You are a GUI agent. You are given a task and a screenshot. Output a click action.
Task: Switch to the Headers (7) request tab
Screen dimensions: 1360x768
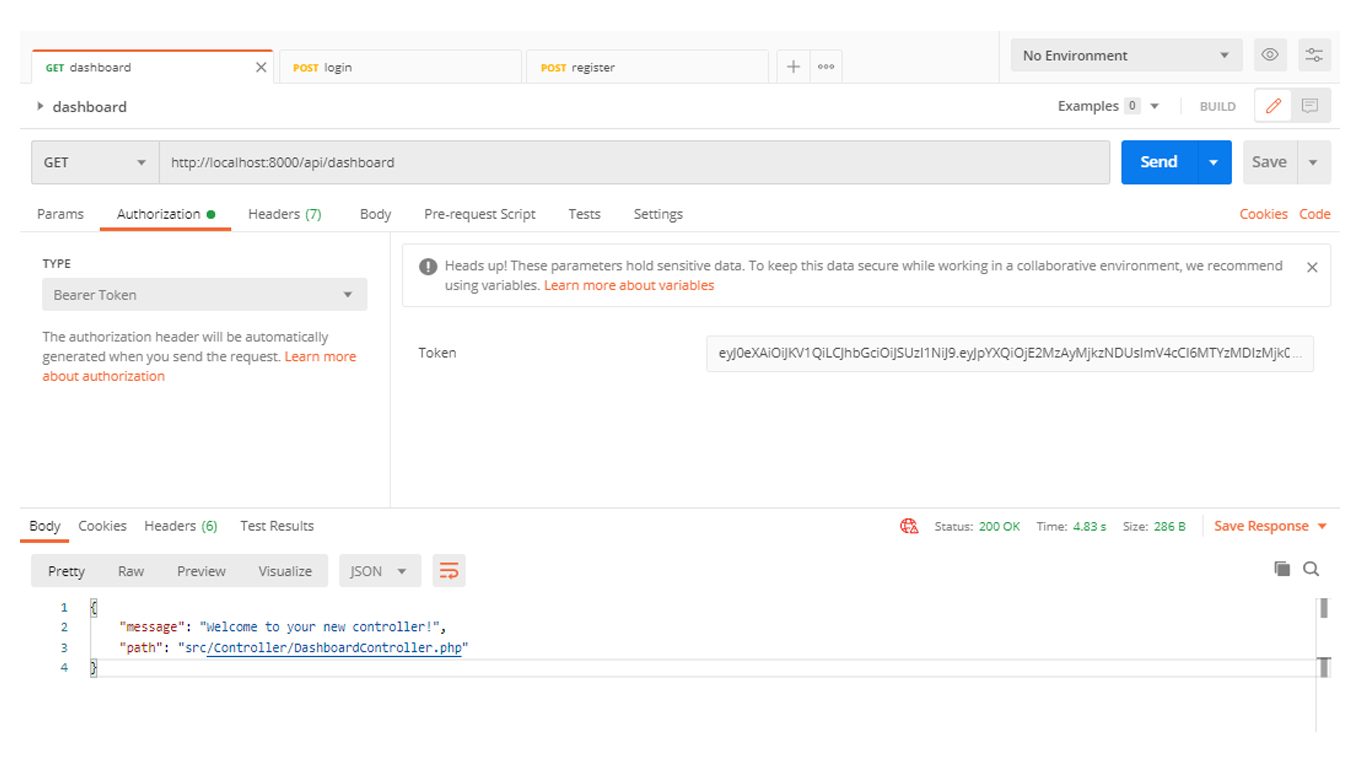coord(284,214)
